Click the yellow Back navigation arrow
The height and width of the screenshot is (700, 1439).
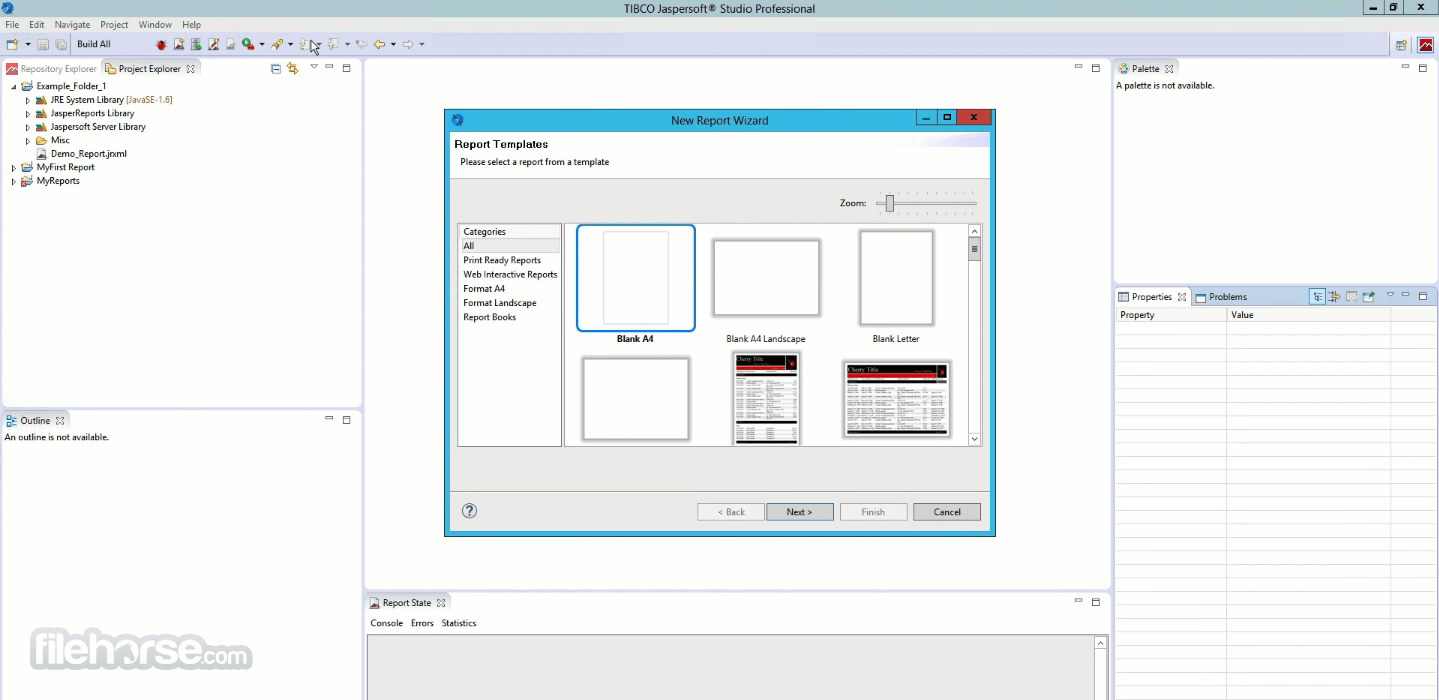coord(379,44)
